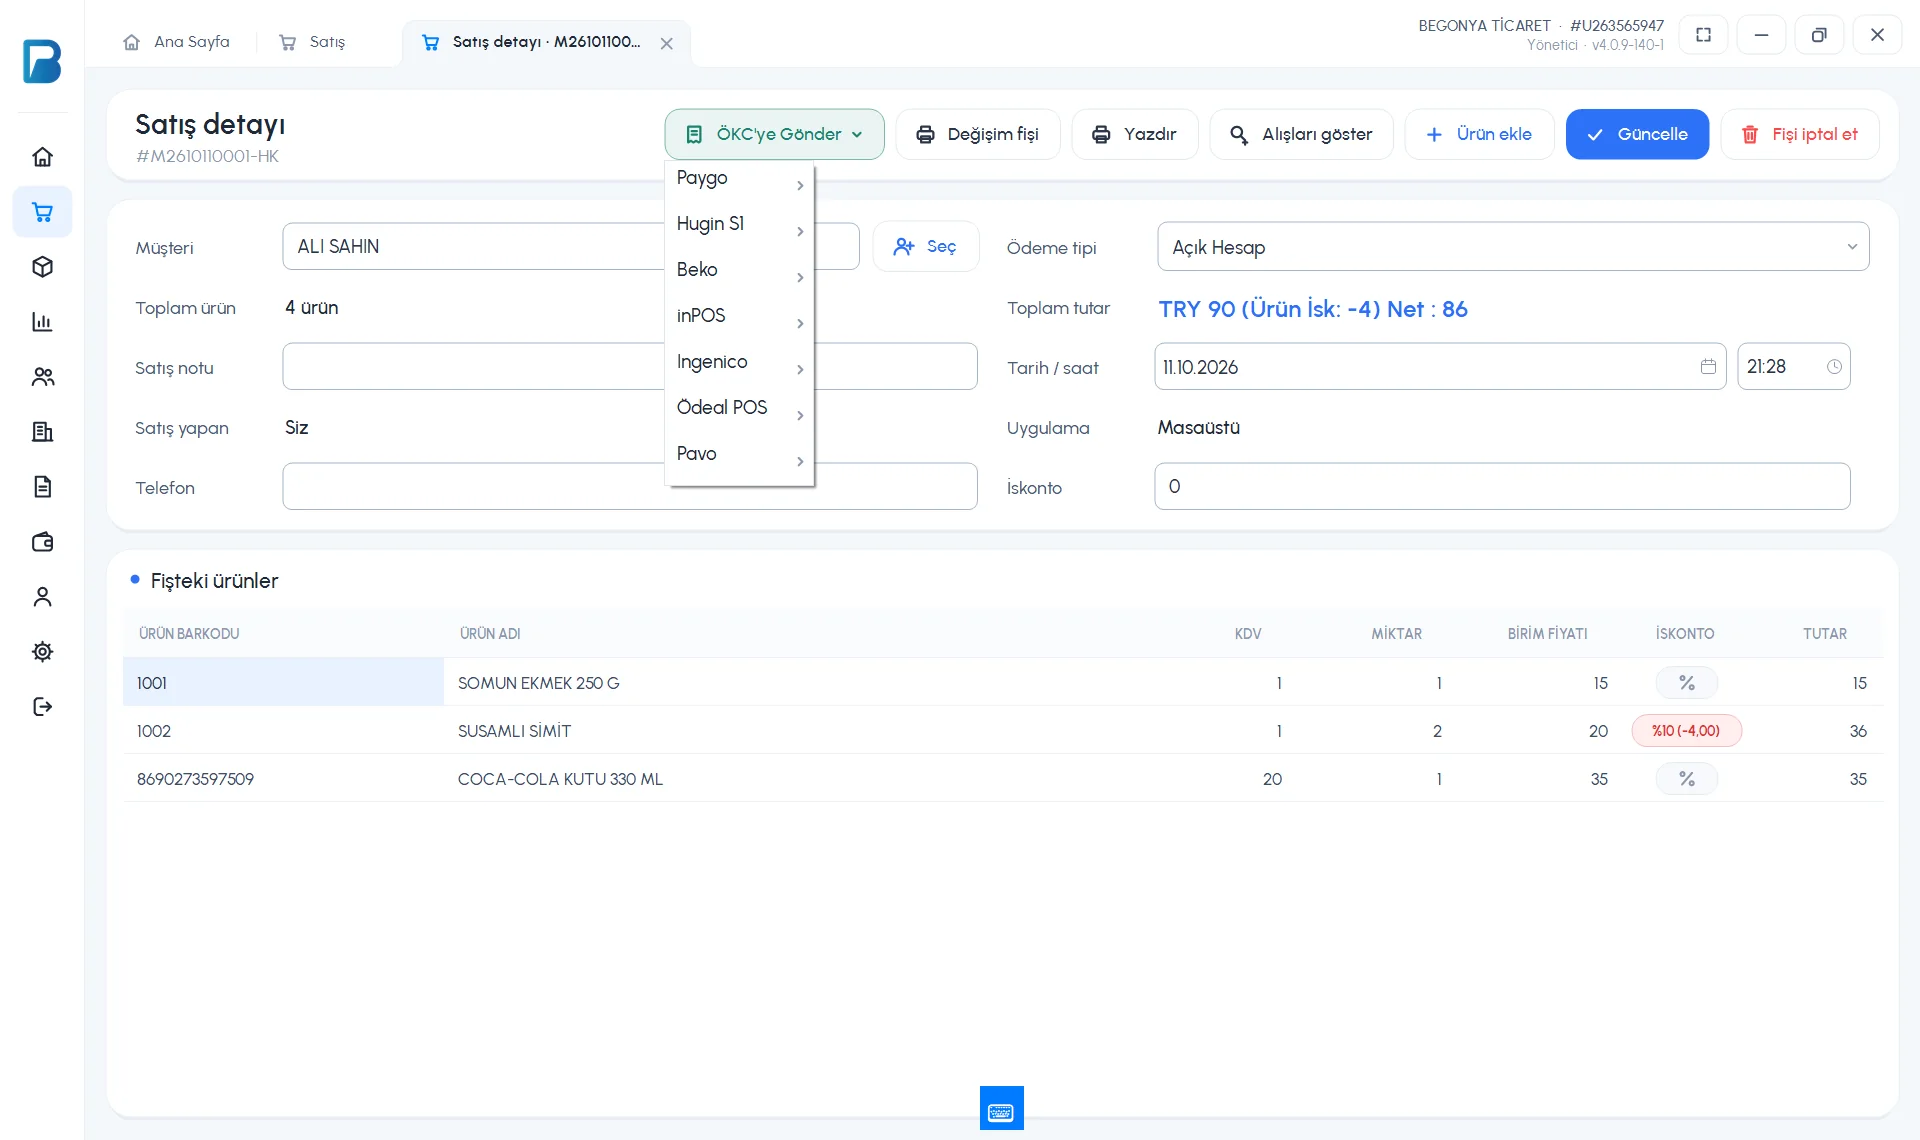This screenshot has height=1140, width=1920.
Task: Switch to the Satış tab
Action: click(x=313, y=42)
